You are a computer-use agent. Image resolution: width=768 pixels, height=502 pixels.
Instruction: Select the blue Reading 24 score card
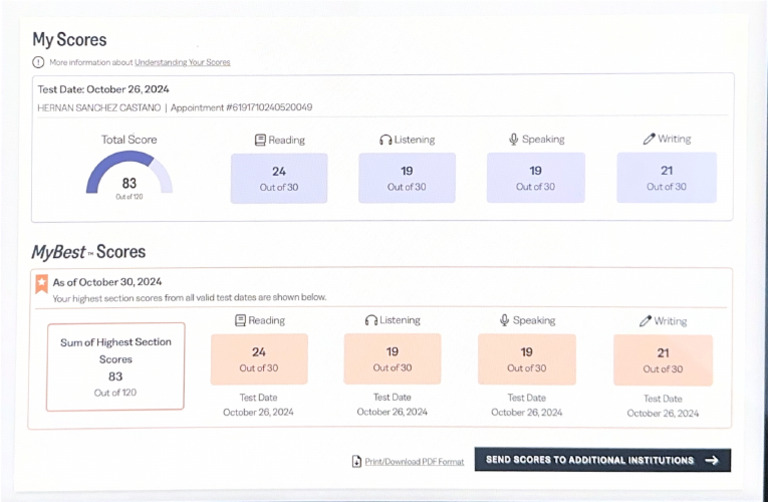click(279, 178)
